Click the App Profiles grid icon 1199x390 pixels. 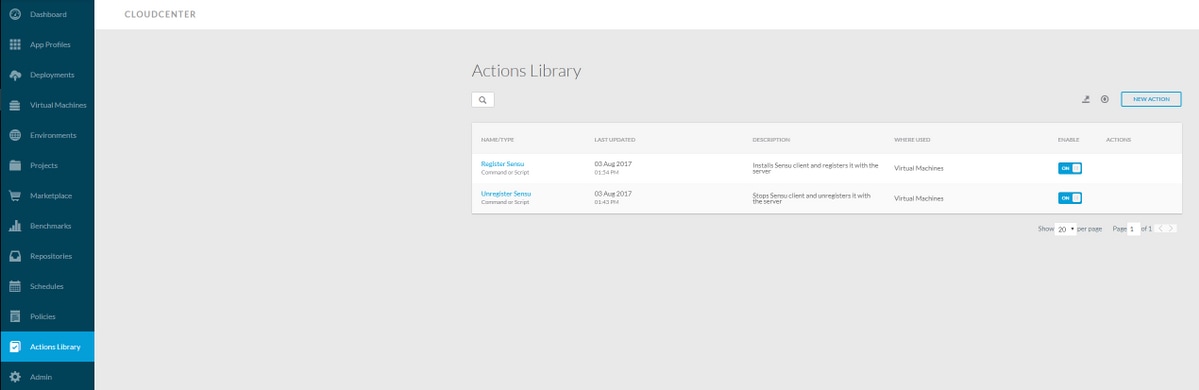[x=15, y=44]
